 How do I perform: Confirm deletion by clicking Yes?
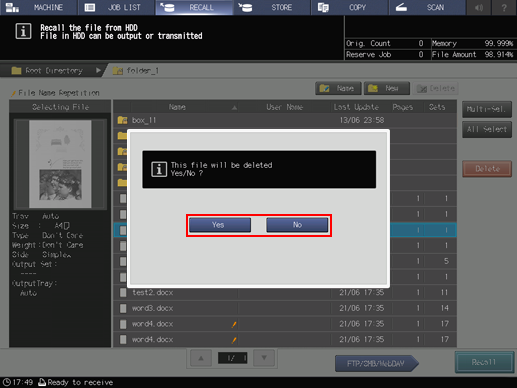pyautogui.click(x=220, y=225)
